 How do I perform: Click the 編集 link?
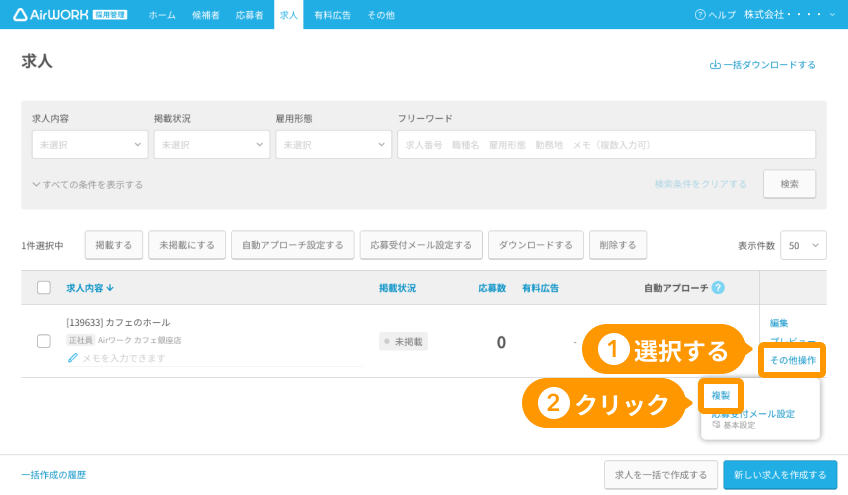point(779,323)
